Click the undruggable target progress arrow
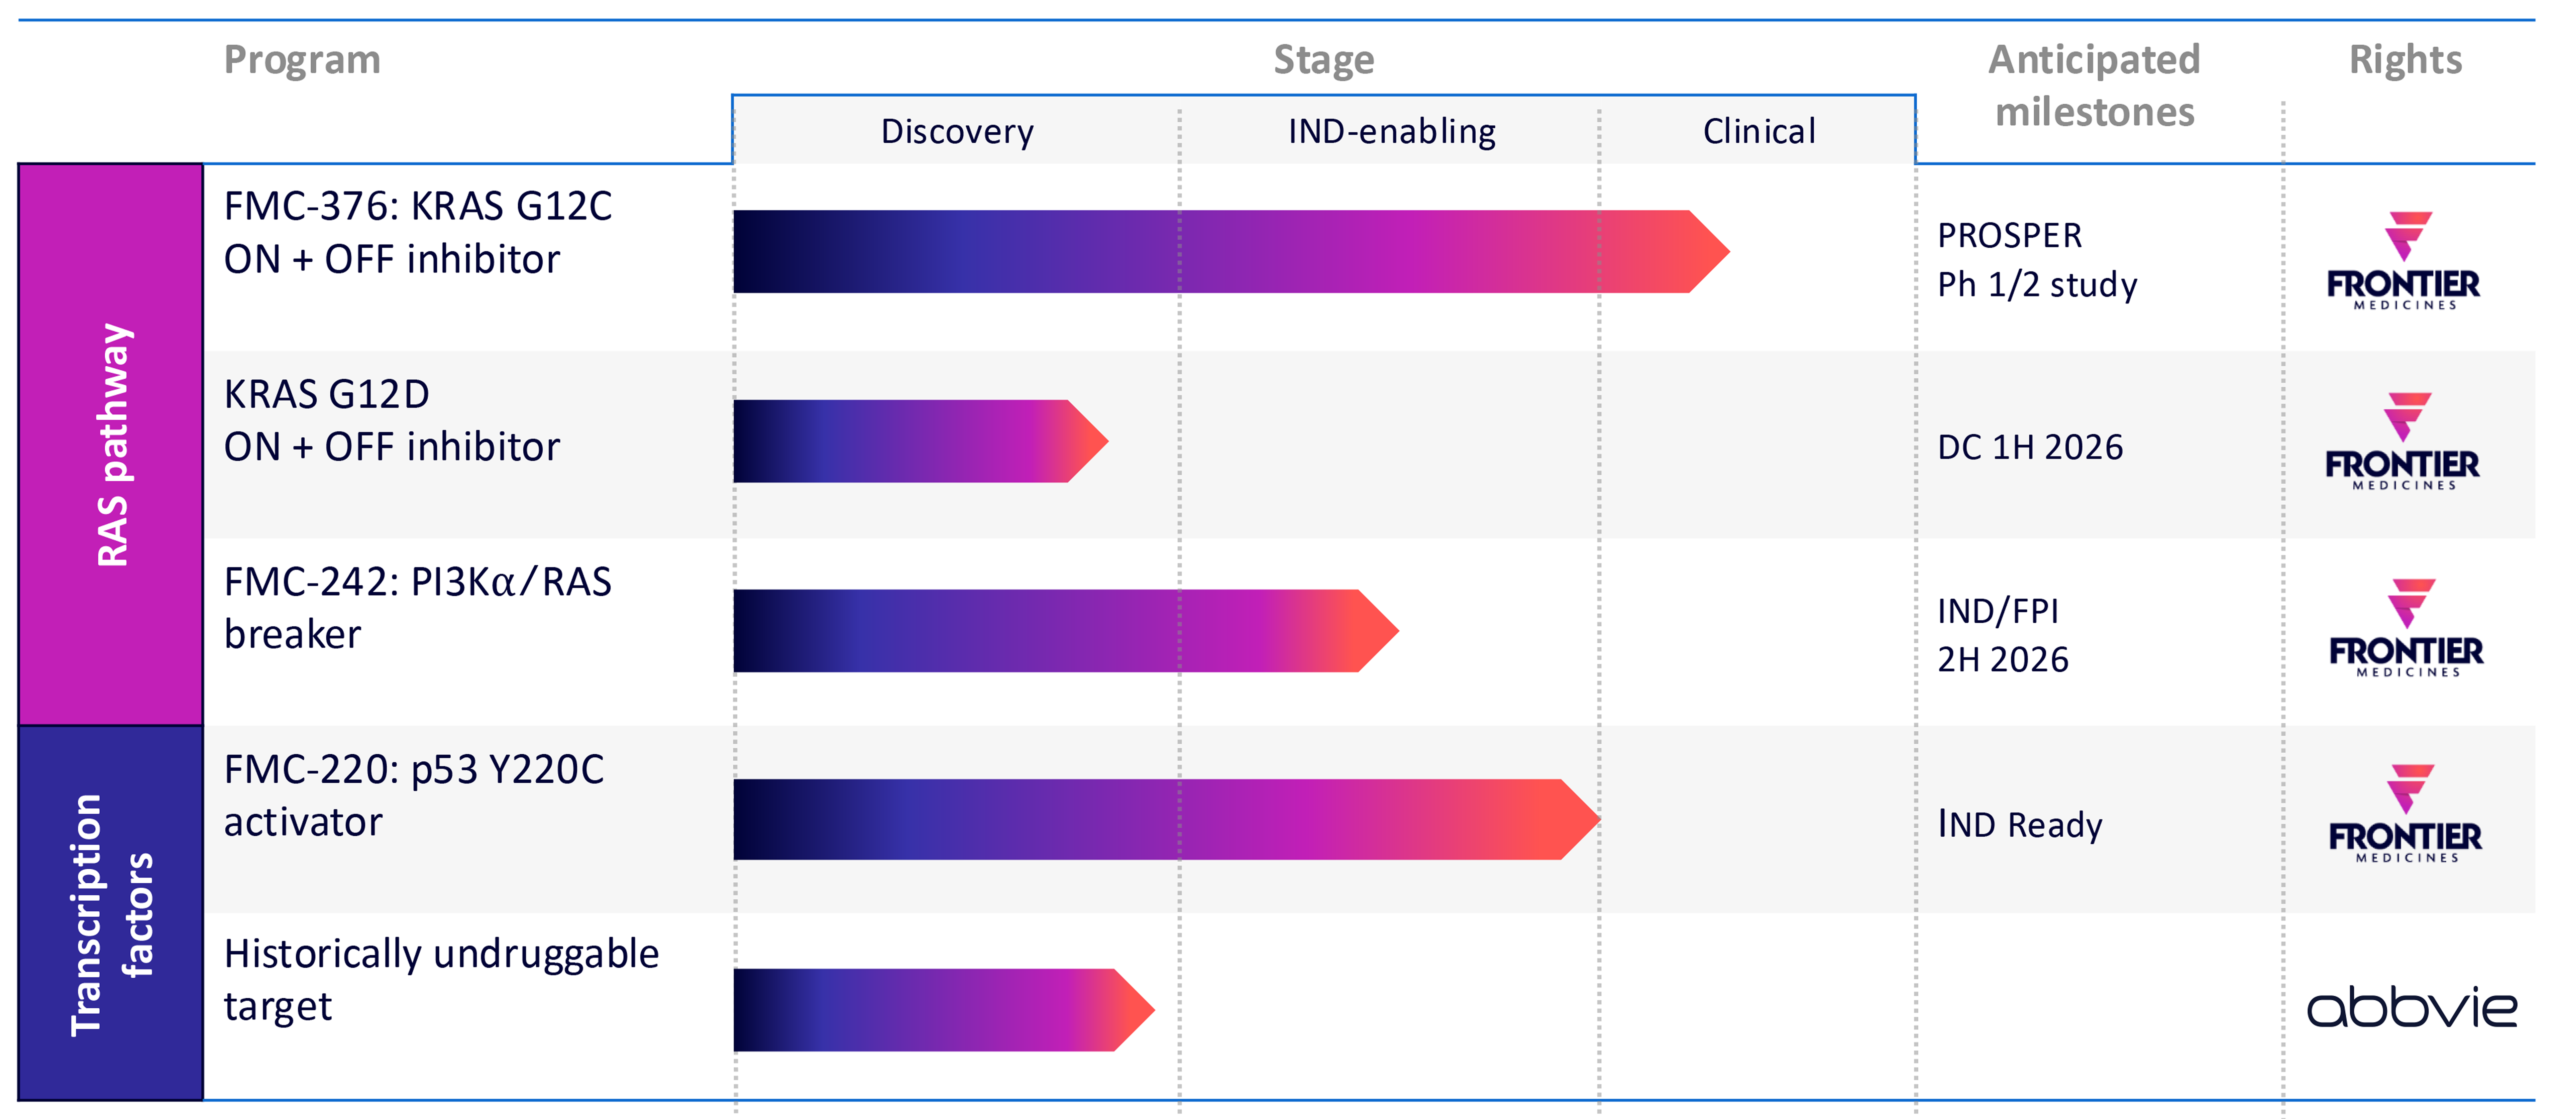Viewport: 2560px width, 1119px height. (943, 1009)
